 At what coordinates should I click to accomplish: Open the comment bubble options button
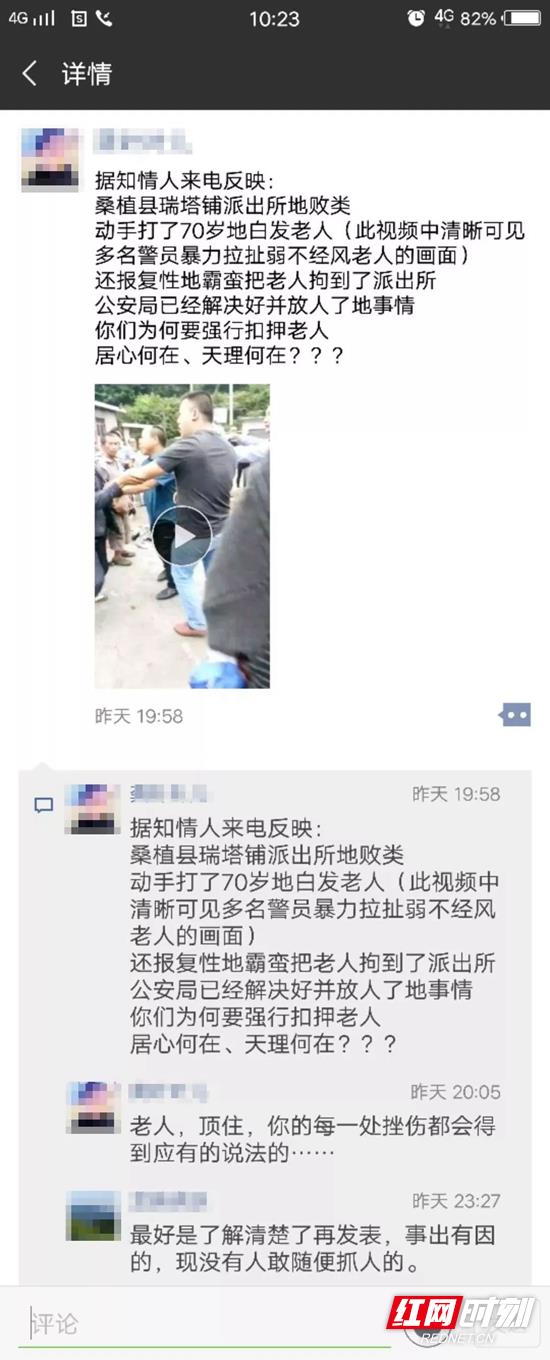click(x=516, y=715)
